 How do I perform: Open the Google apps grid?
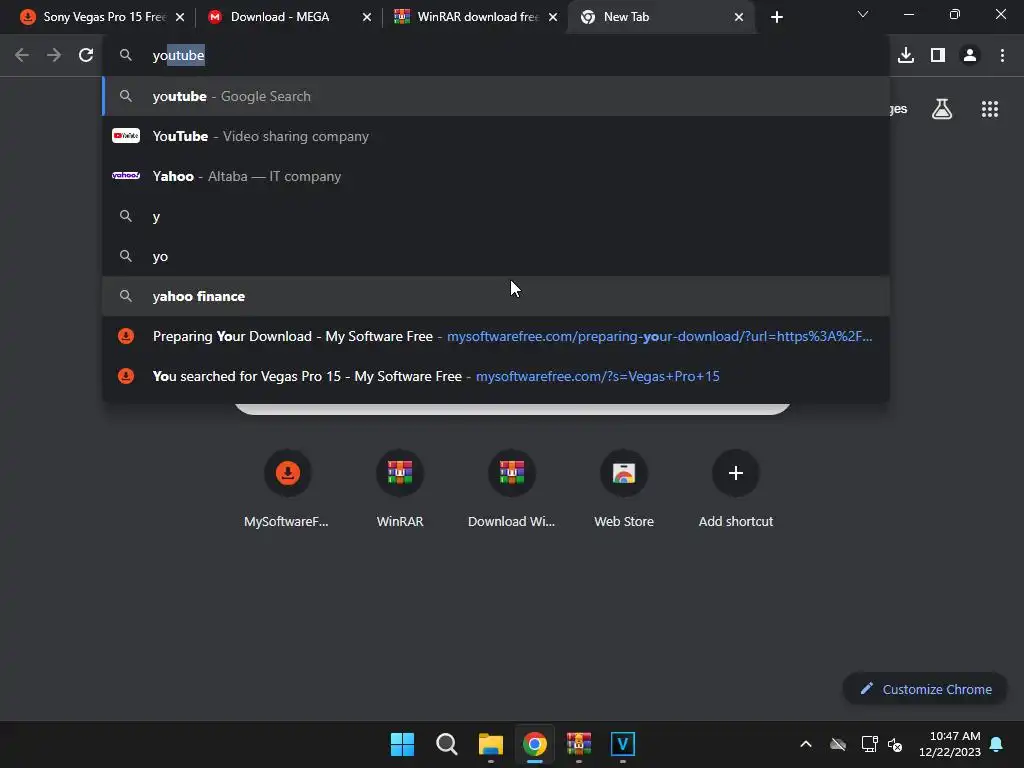click(x=990, y=109)
